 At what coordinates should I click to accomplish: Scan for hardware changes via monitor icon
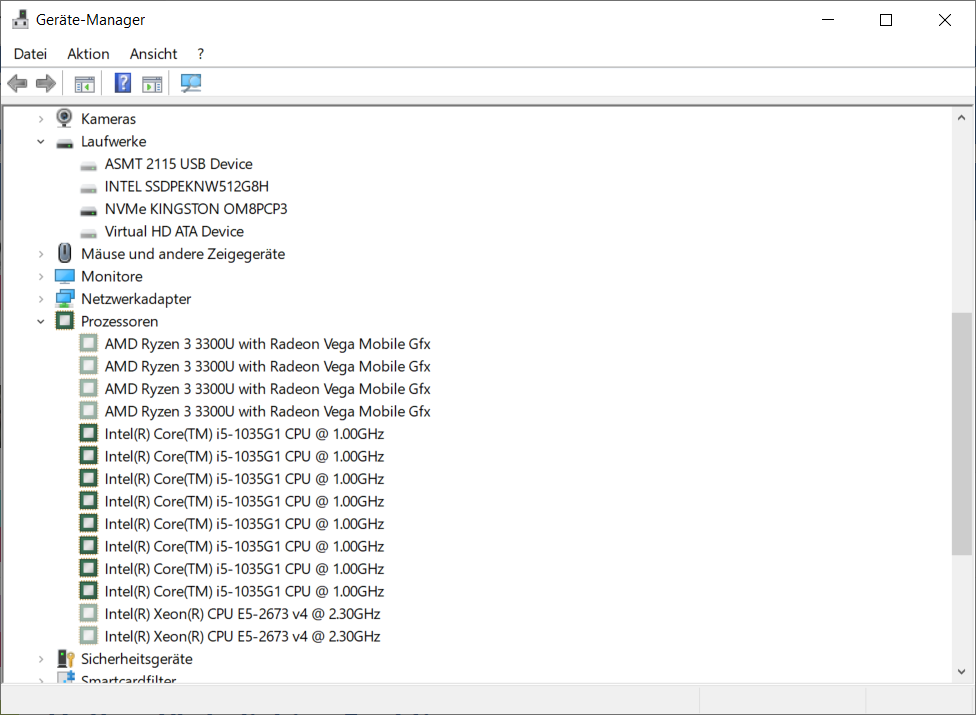pos(190,83)
